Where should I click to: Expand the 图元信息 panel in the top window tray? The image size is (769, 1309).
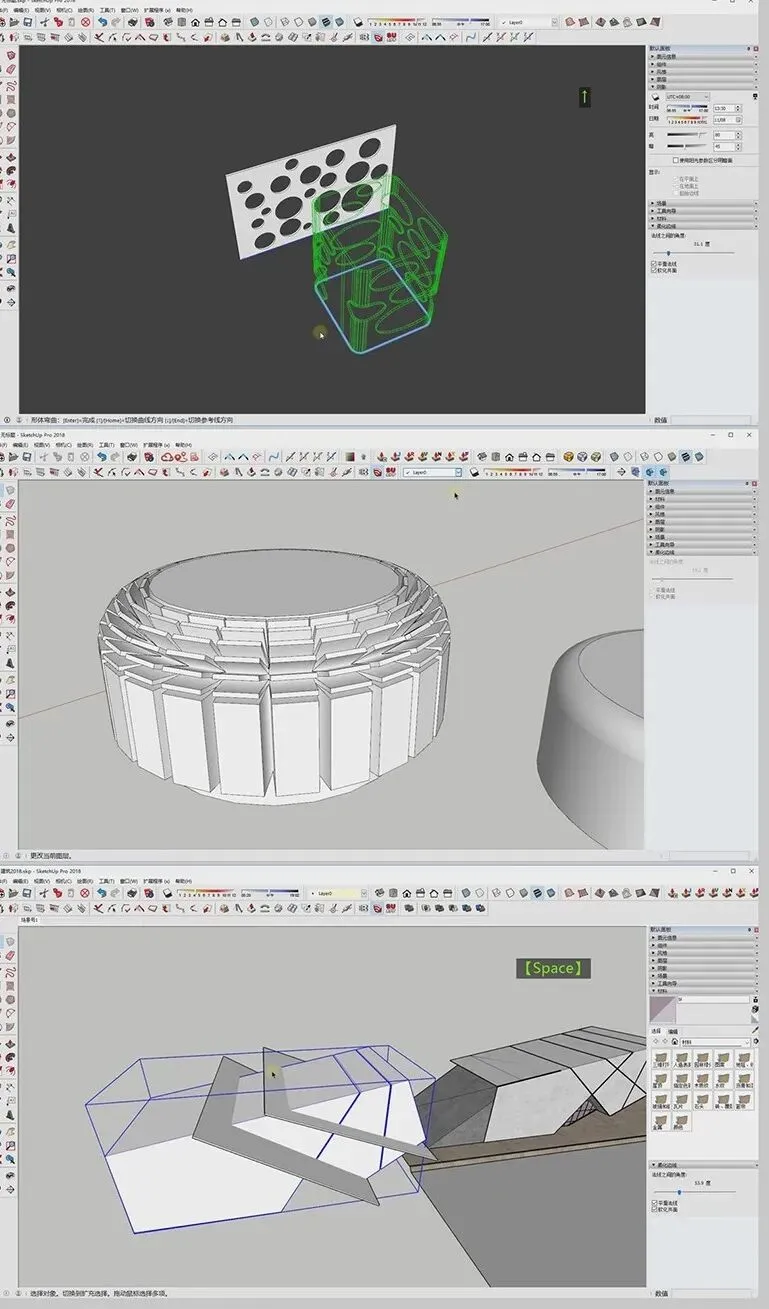(x=704, y=57)
